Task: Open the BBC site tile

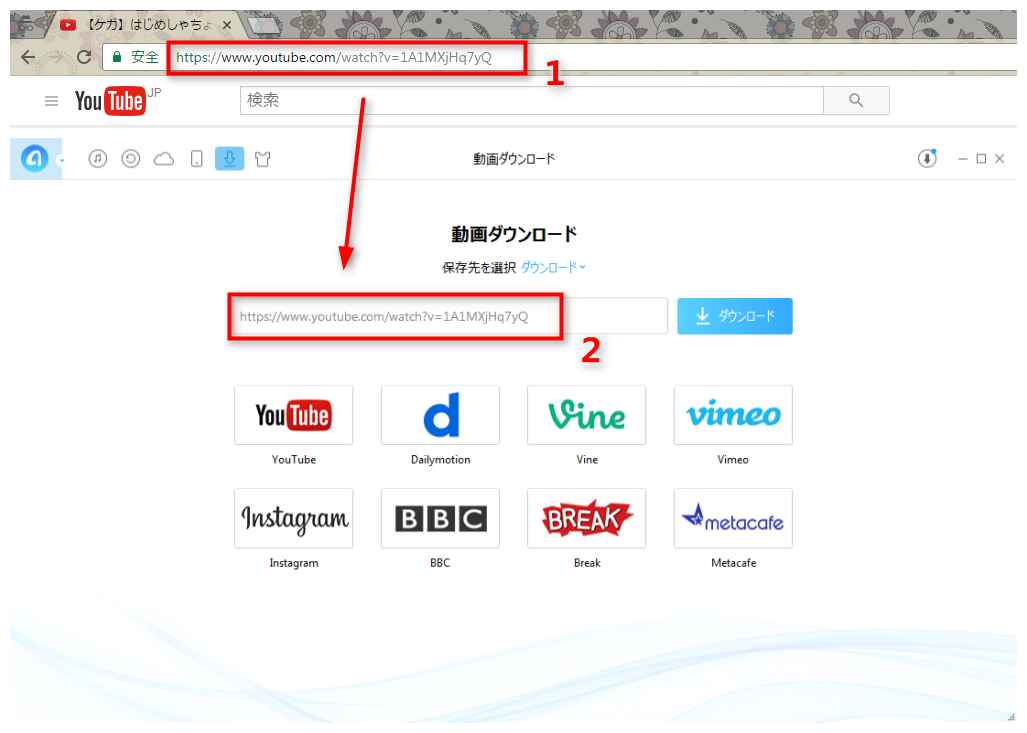Action: click(x=440, y=518)
